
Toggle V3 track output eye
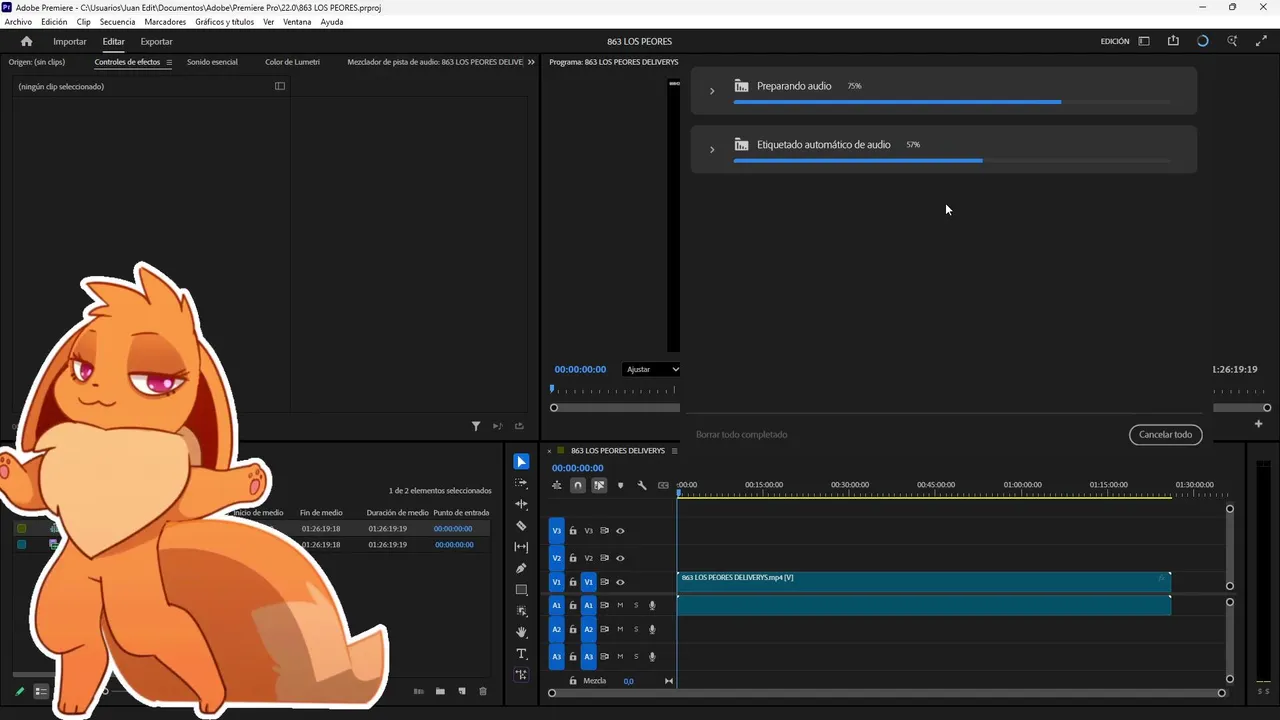point(620,531)
